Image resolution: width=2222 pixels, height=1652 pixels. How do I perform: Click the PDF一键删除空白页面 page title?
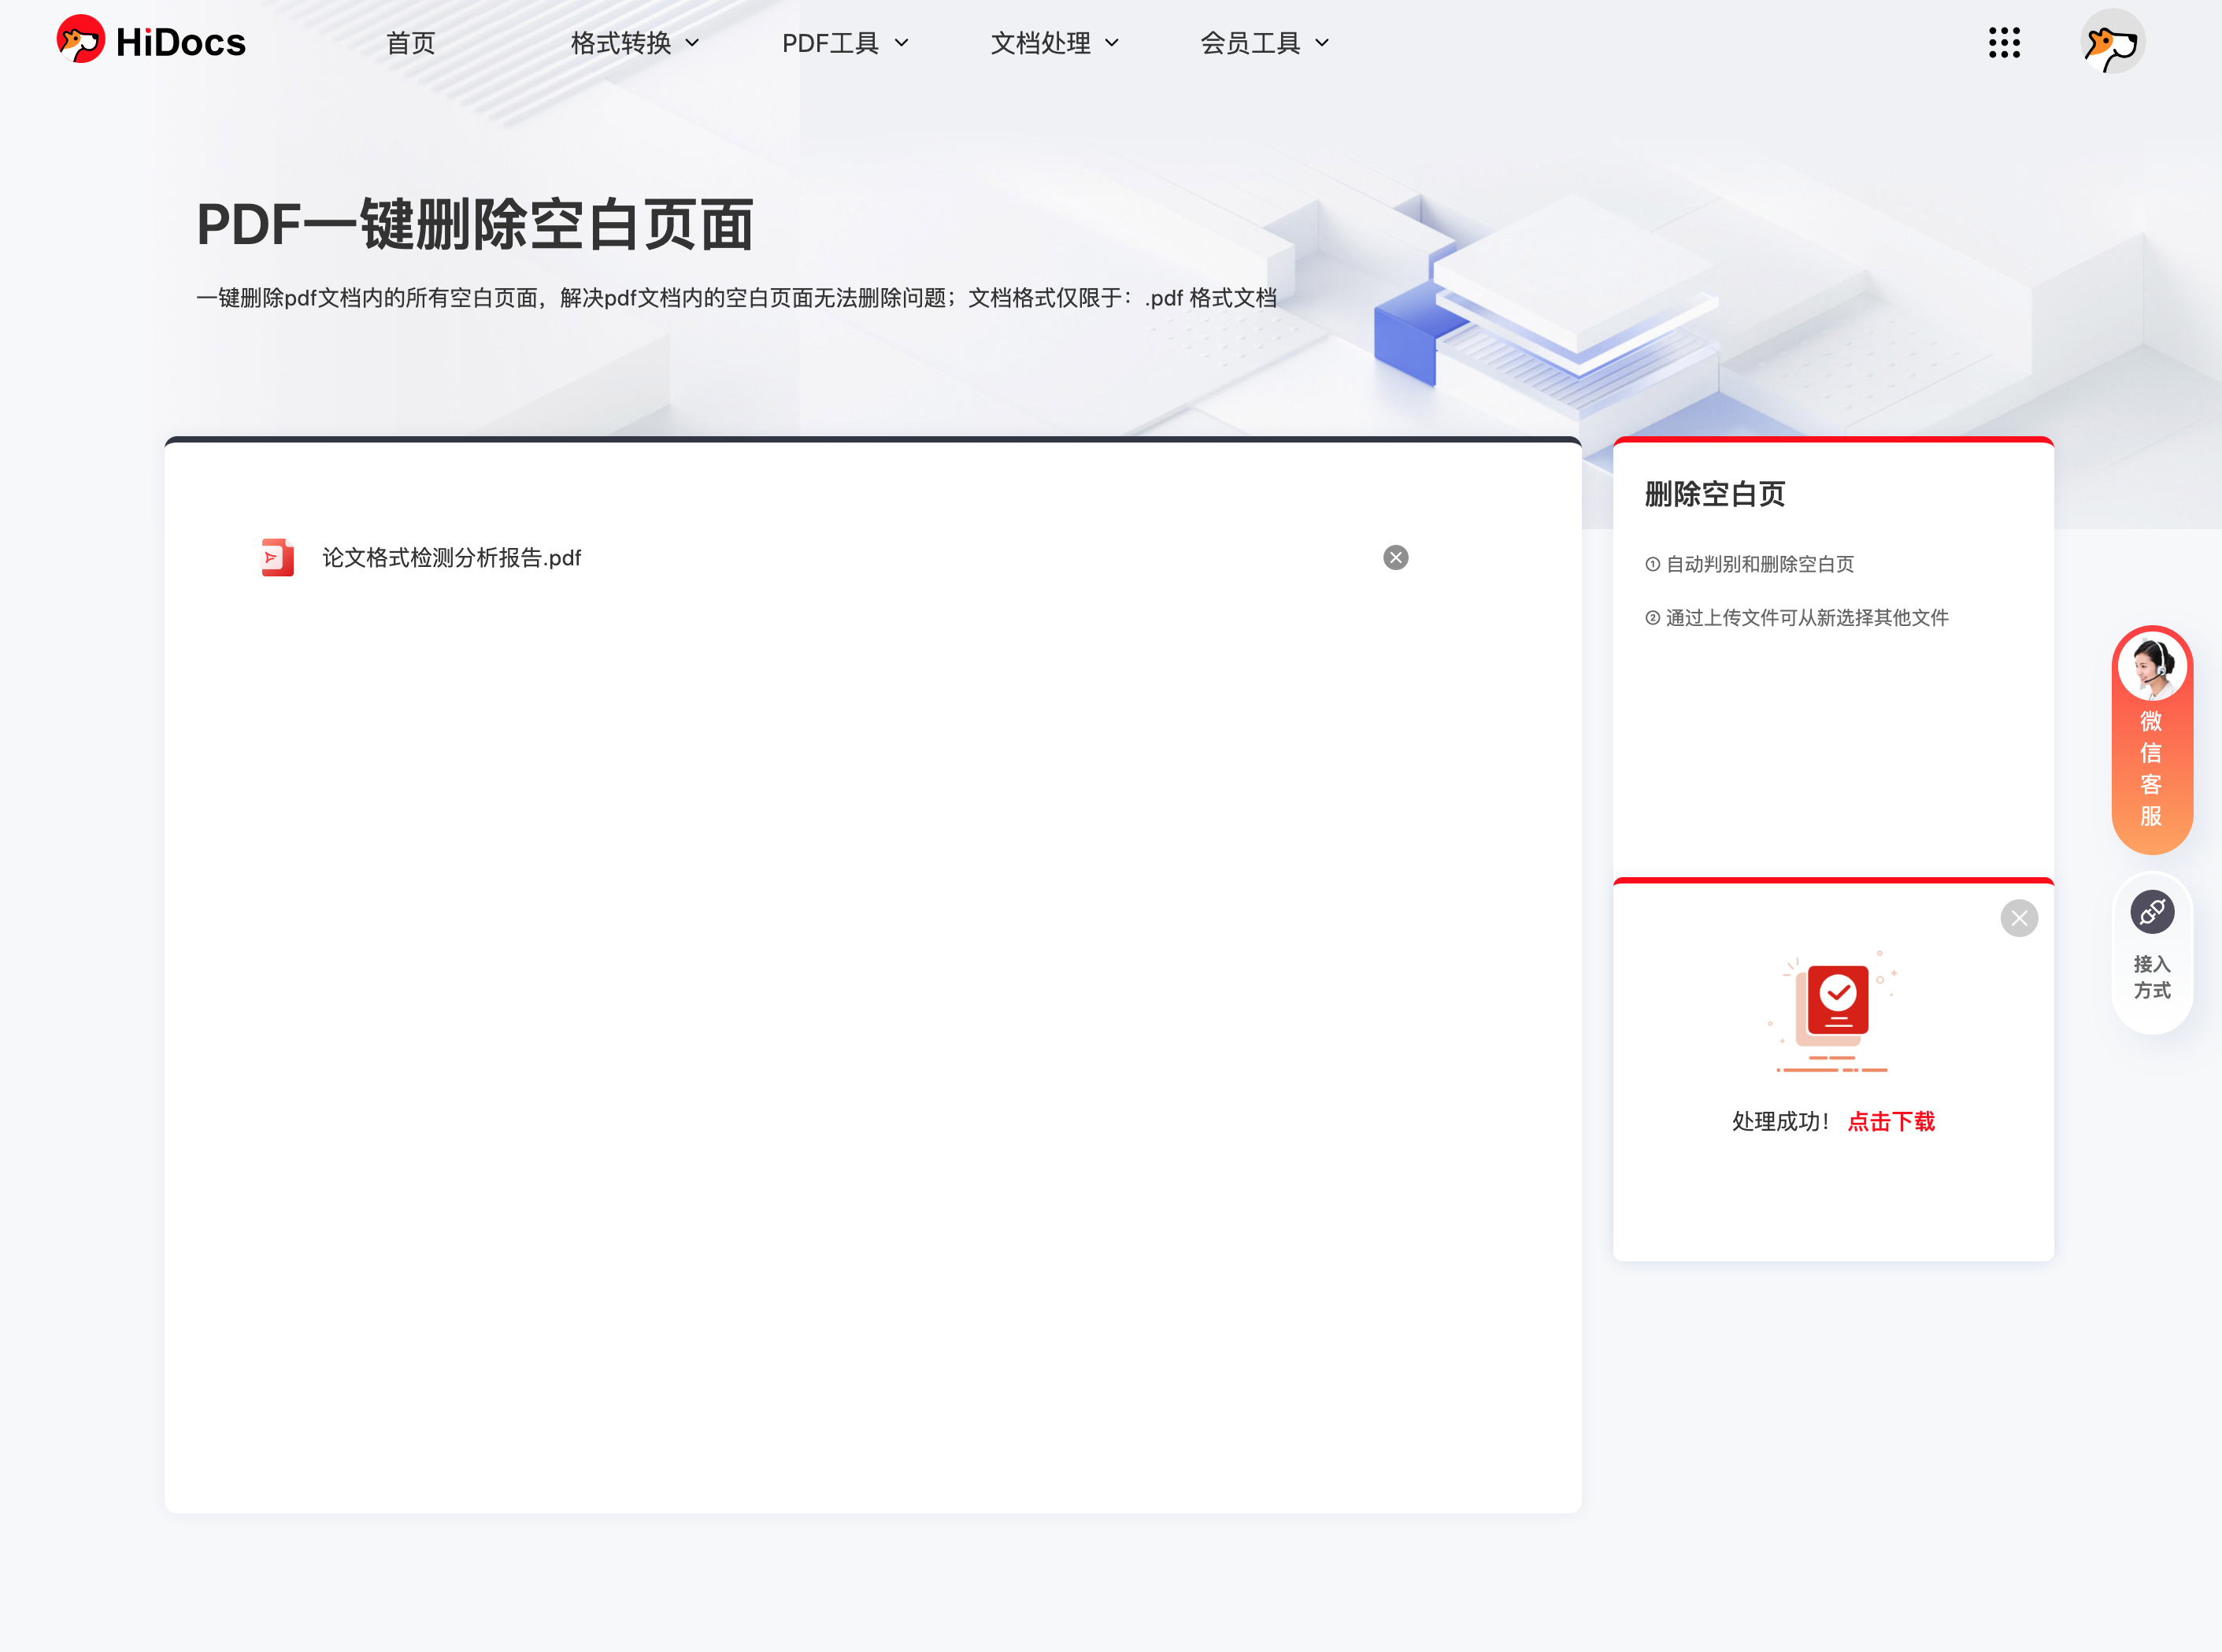tap(475, 224)
